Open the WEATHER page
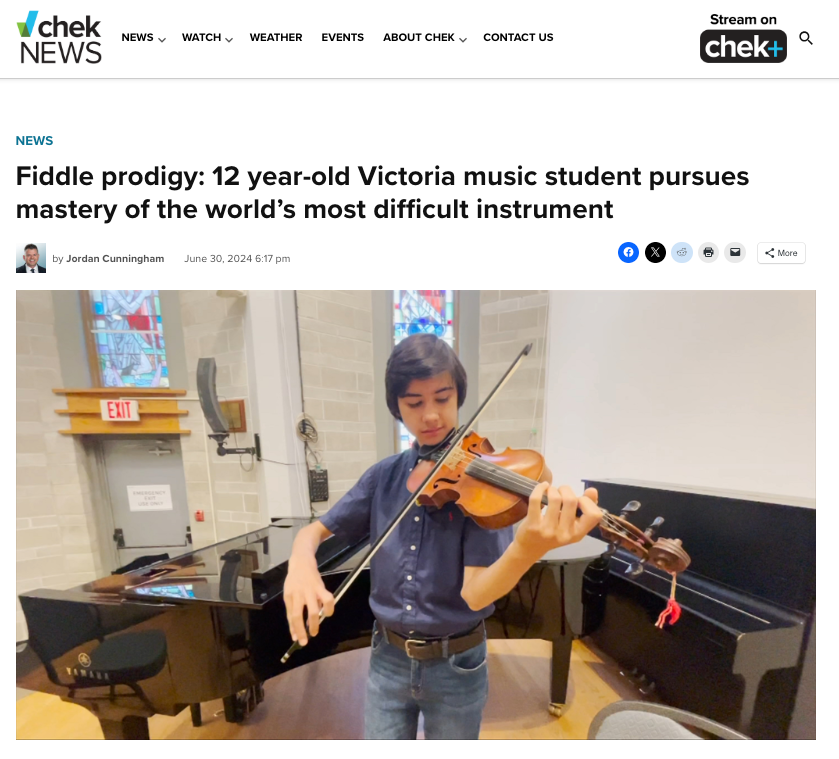839x759 pixels. 276,37
